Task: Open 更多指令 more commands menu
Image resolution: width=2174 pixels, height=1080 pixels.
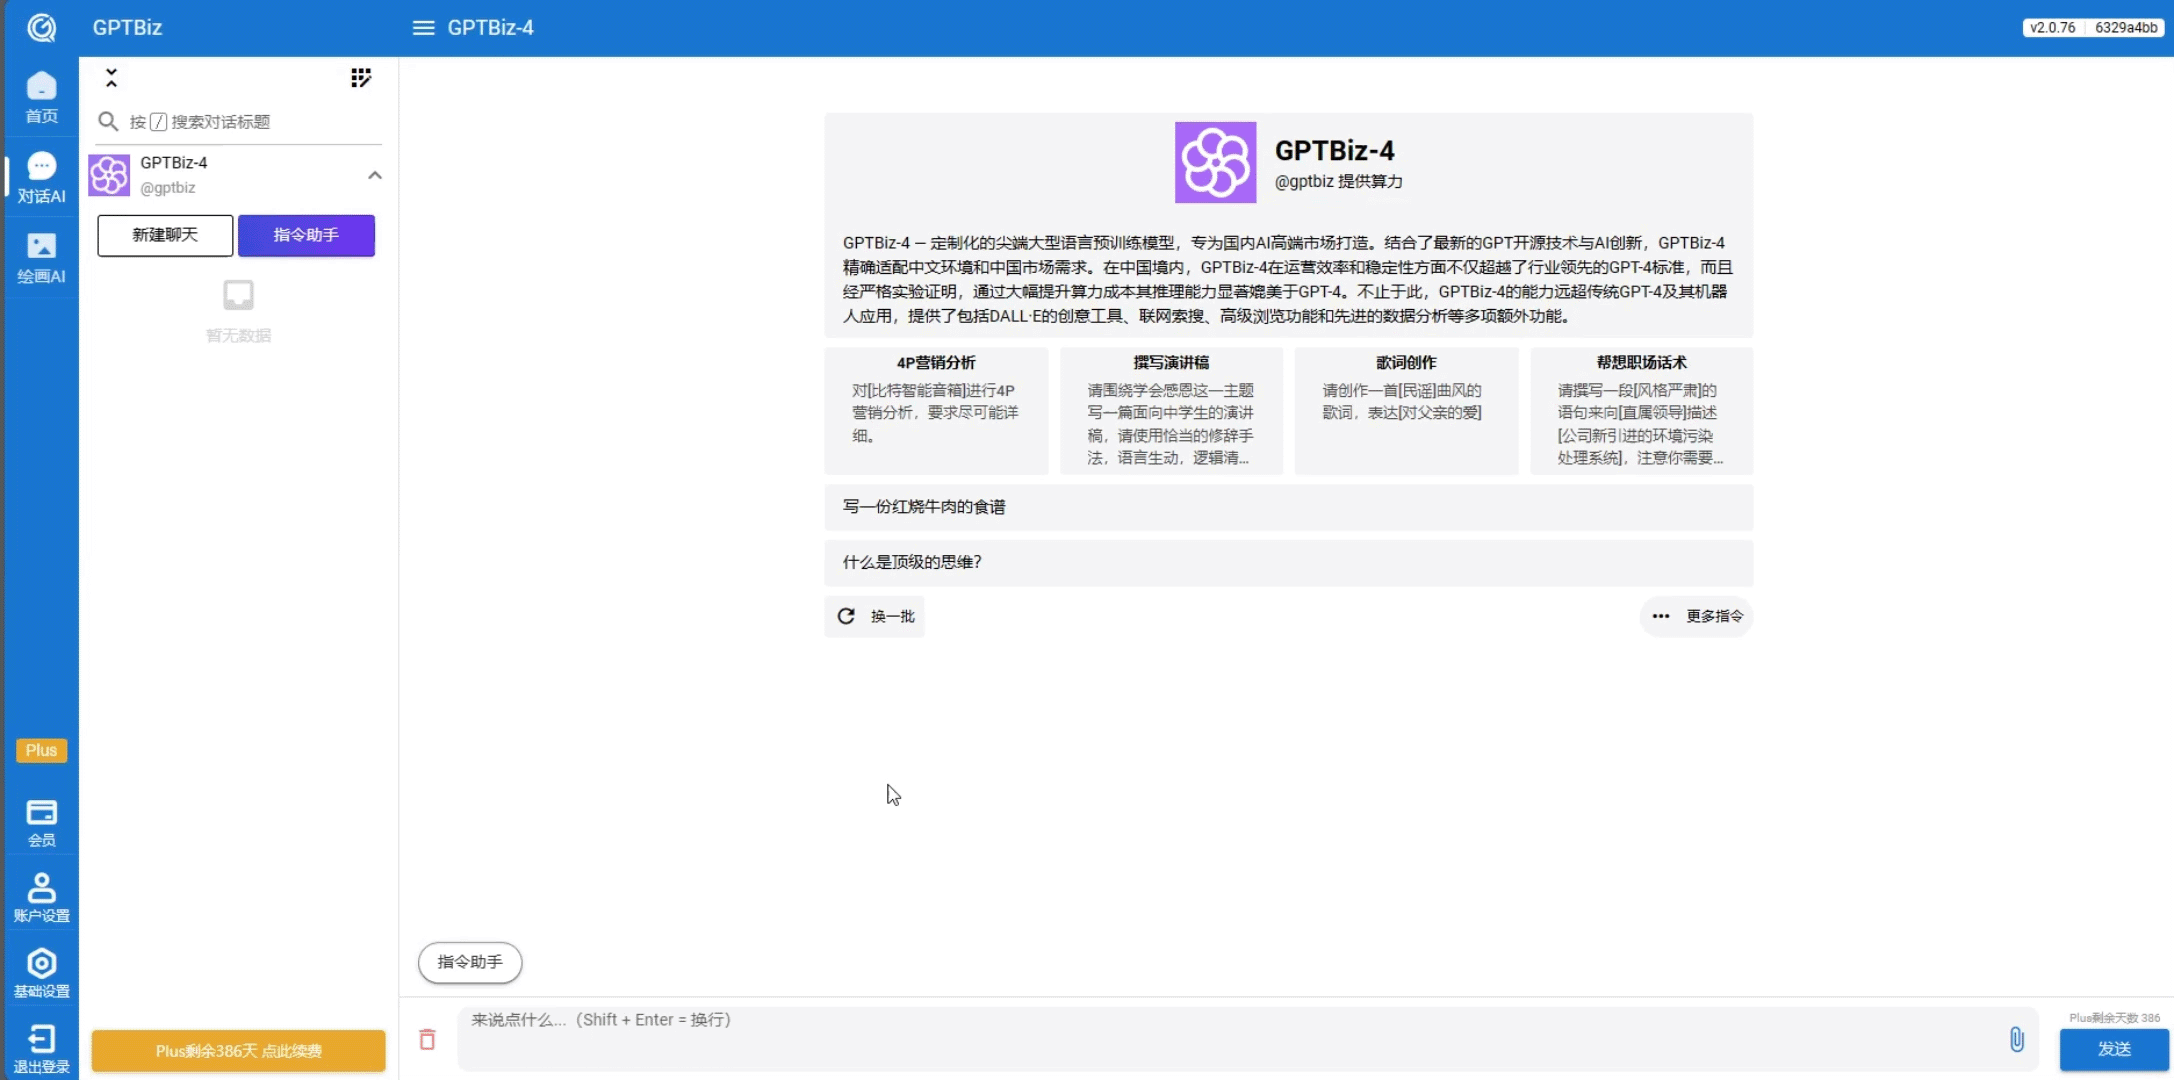Action: [x=1696, y=616]
